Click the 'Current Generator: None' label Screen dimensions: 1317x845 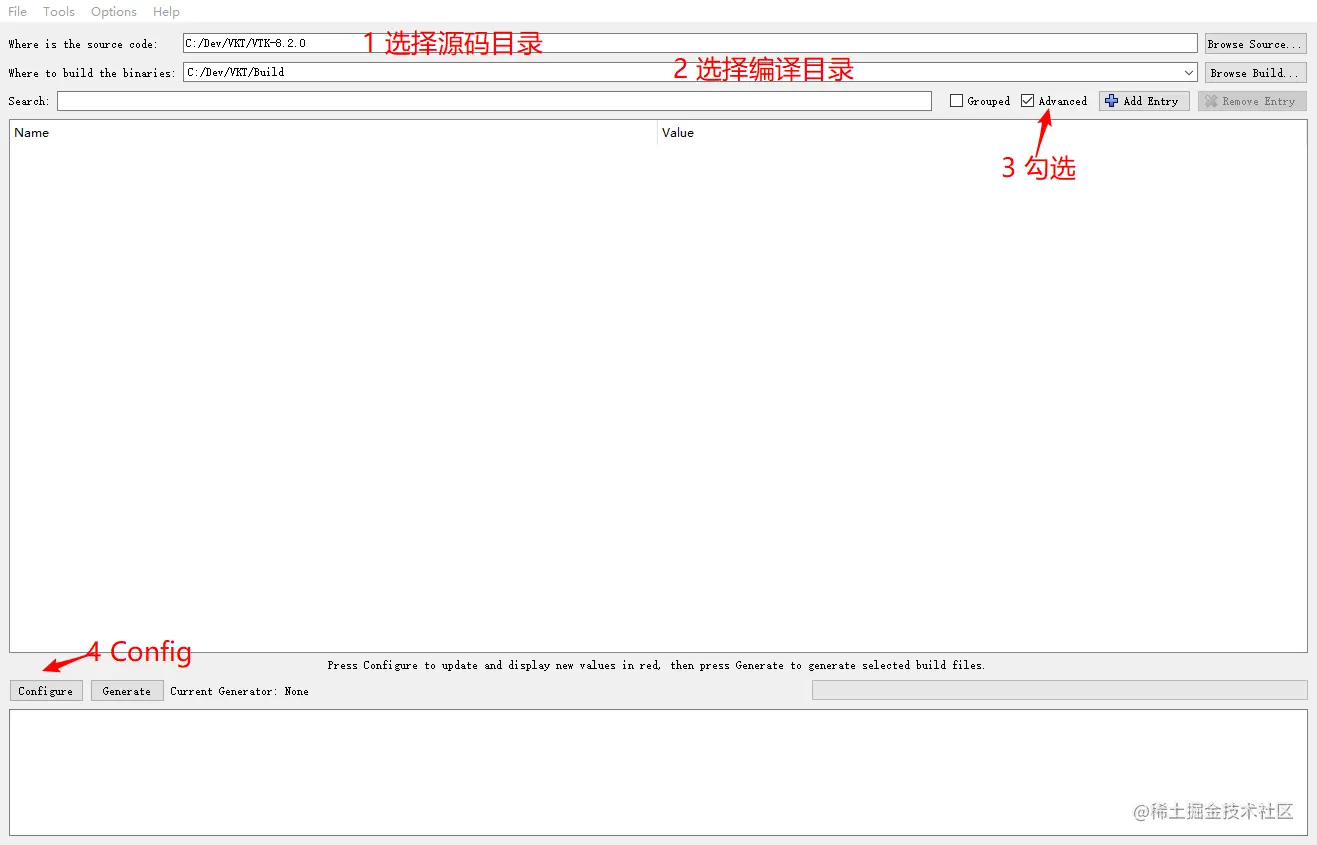pos(239,691)
